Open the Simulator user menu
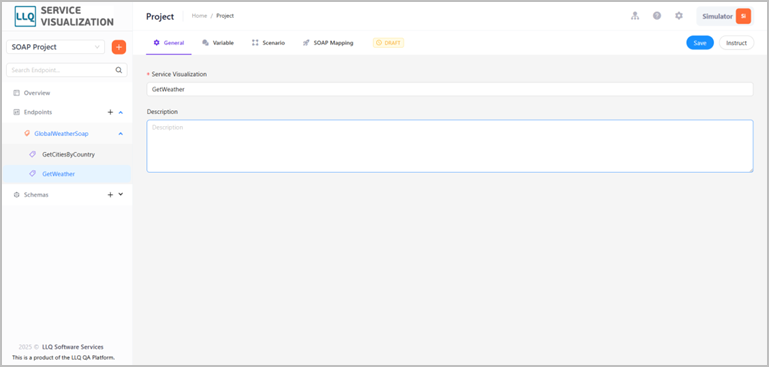 (x=725, y=16)
